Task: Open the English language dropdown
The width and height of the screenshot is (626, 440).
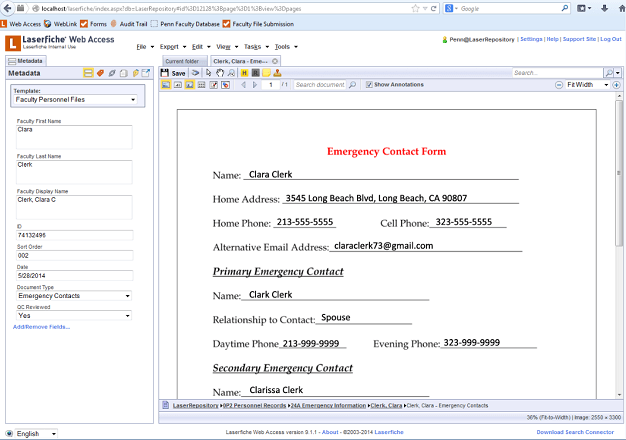Action: coord(36,434)
